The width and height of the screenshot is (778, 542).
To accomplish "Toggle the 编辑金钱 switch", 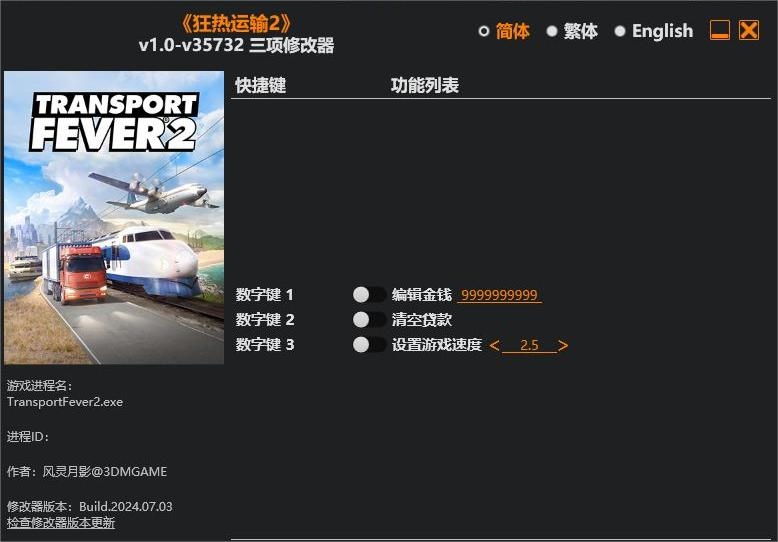I will point(369,295).
